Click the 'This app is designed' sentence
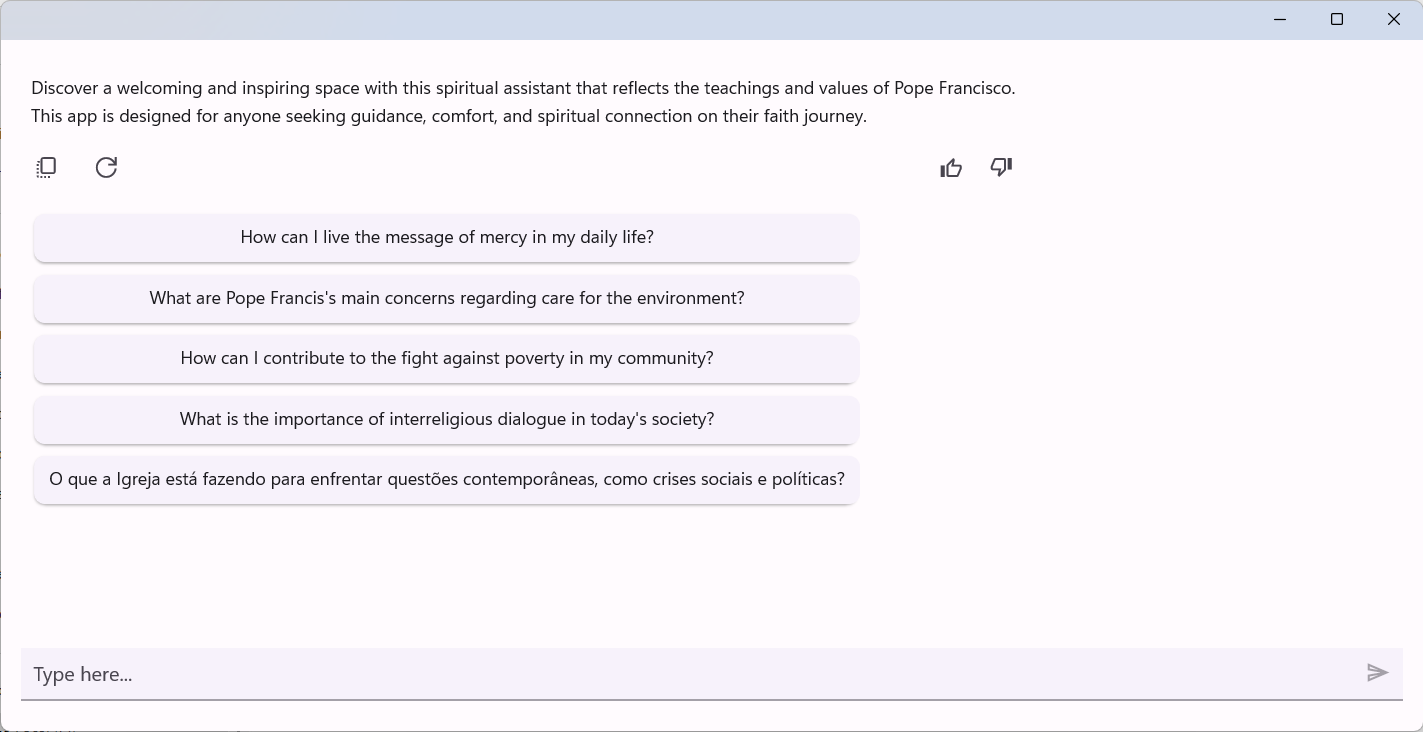This screenshot has height=732, width=1423. pos(110,116)
